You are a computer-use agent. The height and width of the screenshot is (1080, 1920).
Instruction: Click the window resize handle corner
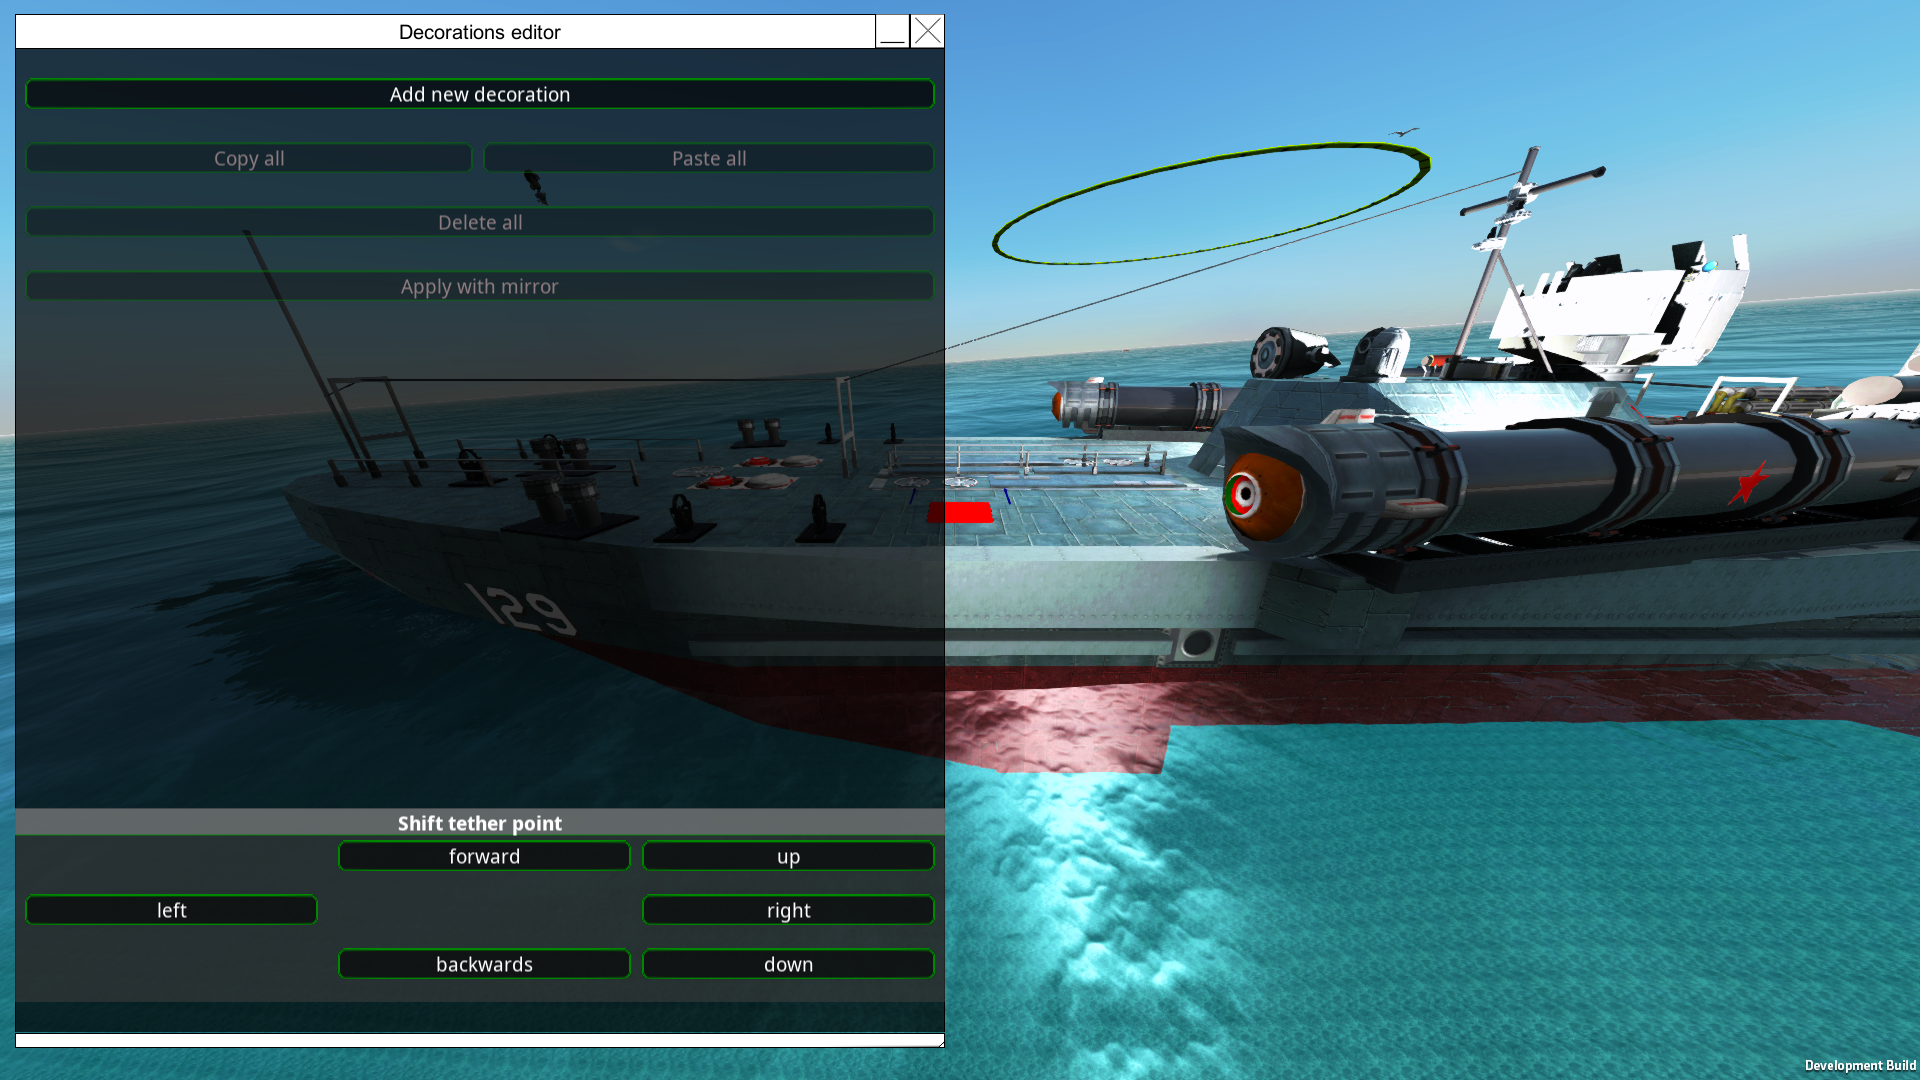940,1043
